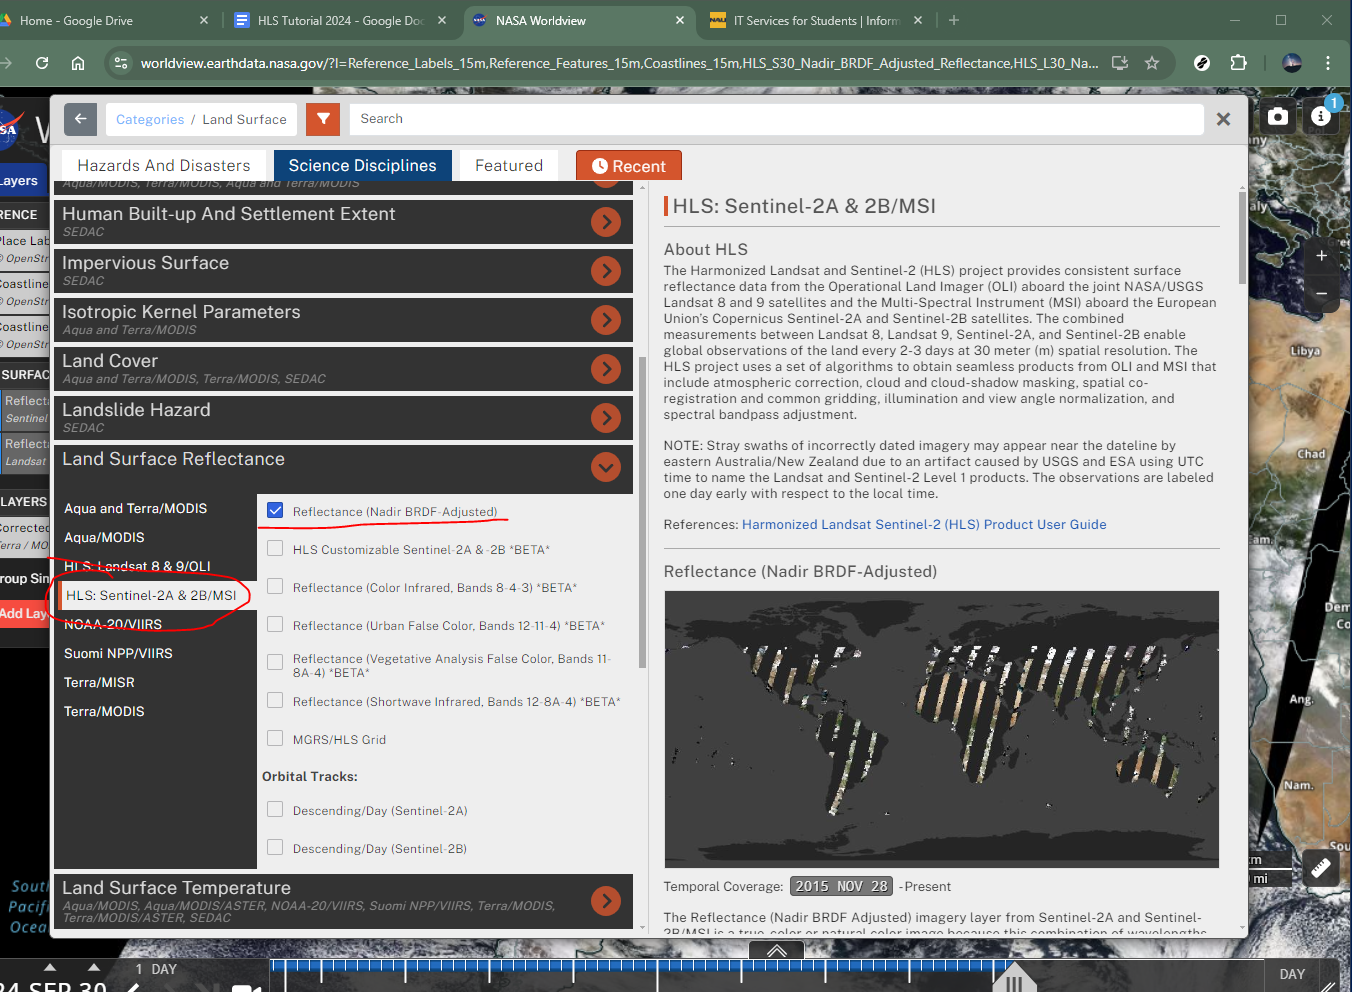
Task: Expand the Landslide Hazard category
Action: 605,418
